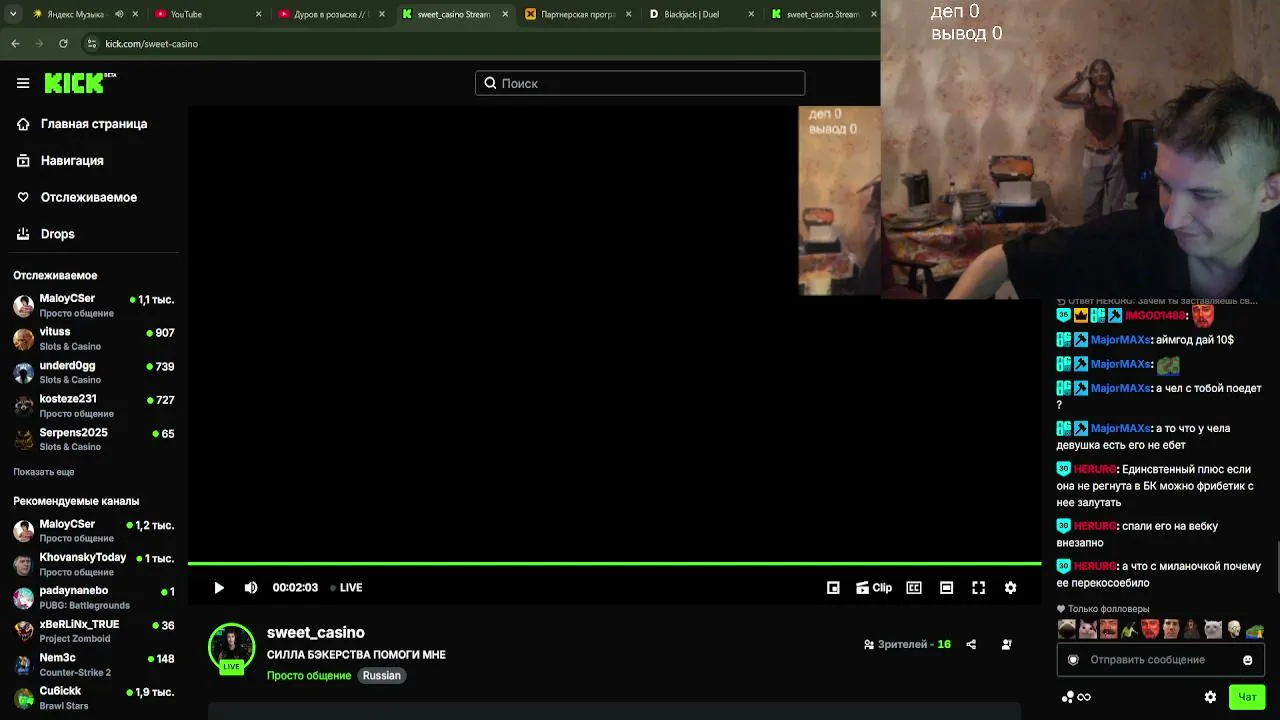Image resolution: width=1280 pixels, height=720 pixels.
Task: Pick the white cat emote in quick emotes
Action: click(x=1213, y=630)
